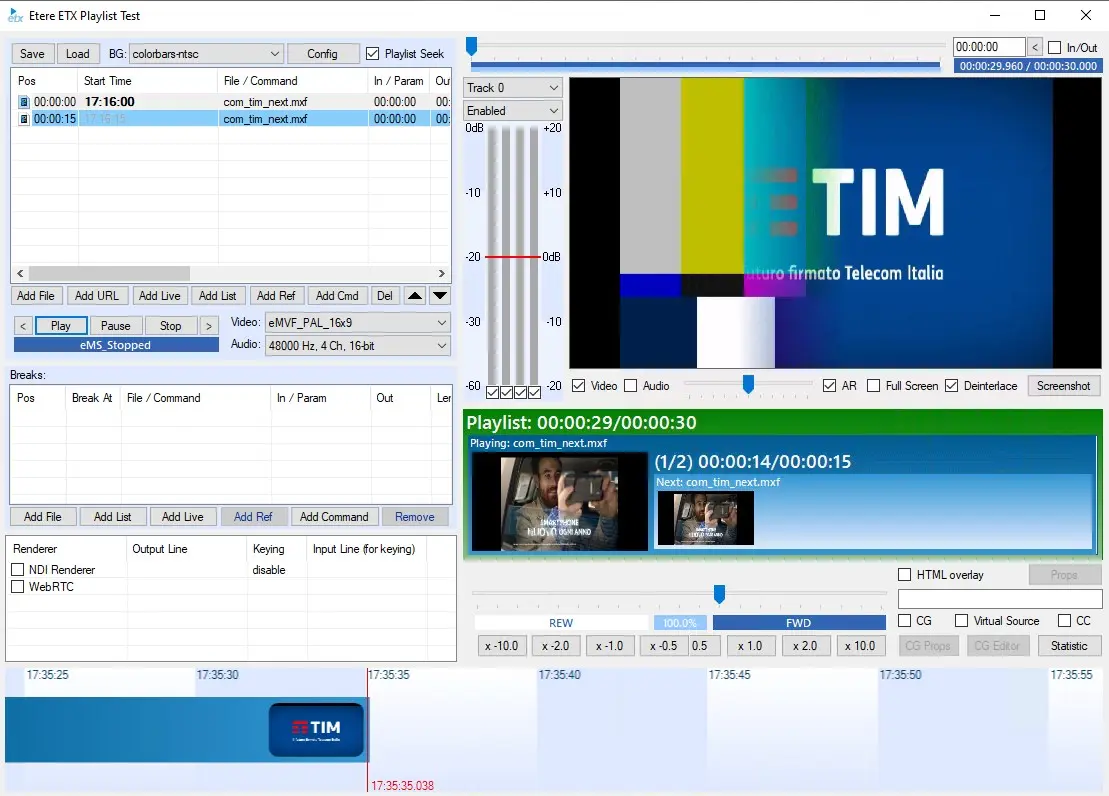Click the Start Time column header
The height and width of the screenshot is (796, 1109).
click(108, 81)
